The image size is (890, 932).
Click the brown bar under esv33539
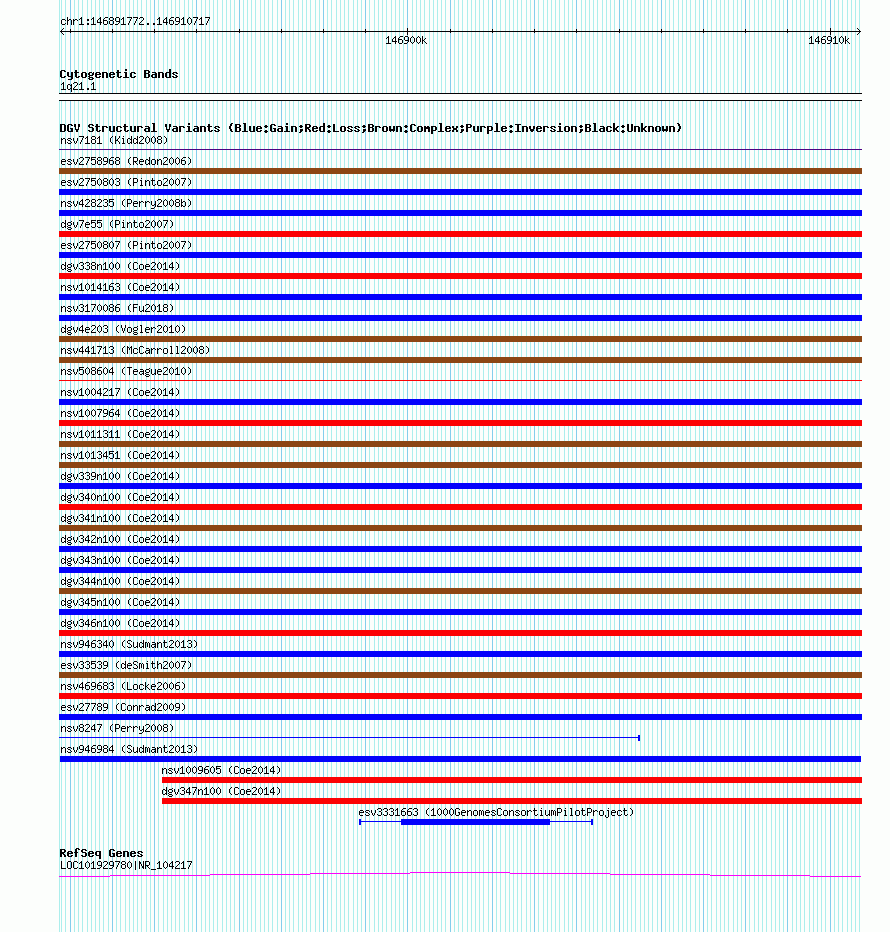coord(461,675)
